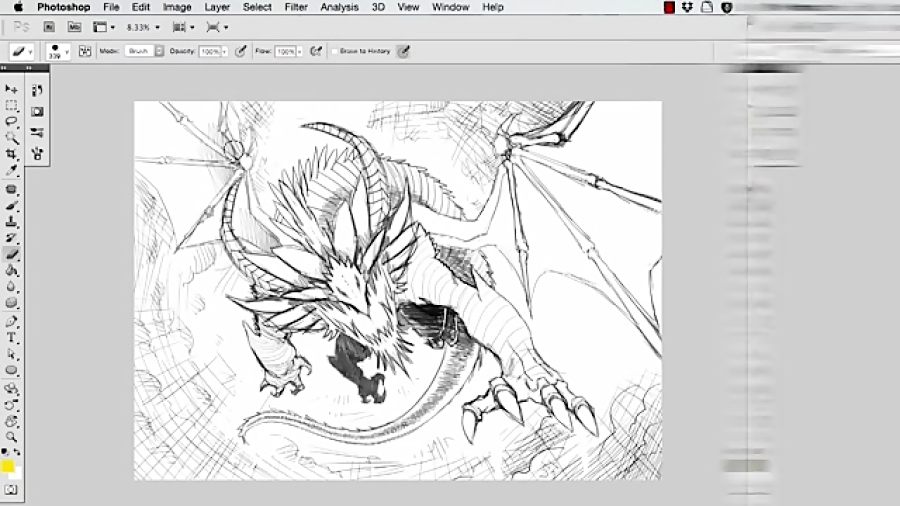Select the Spot Healing Brush tool

(11, 189)
